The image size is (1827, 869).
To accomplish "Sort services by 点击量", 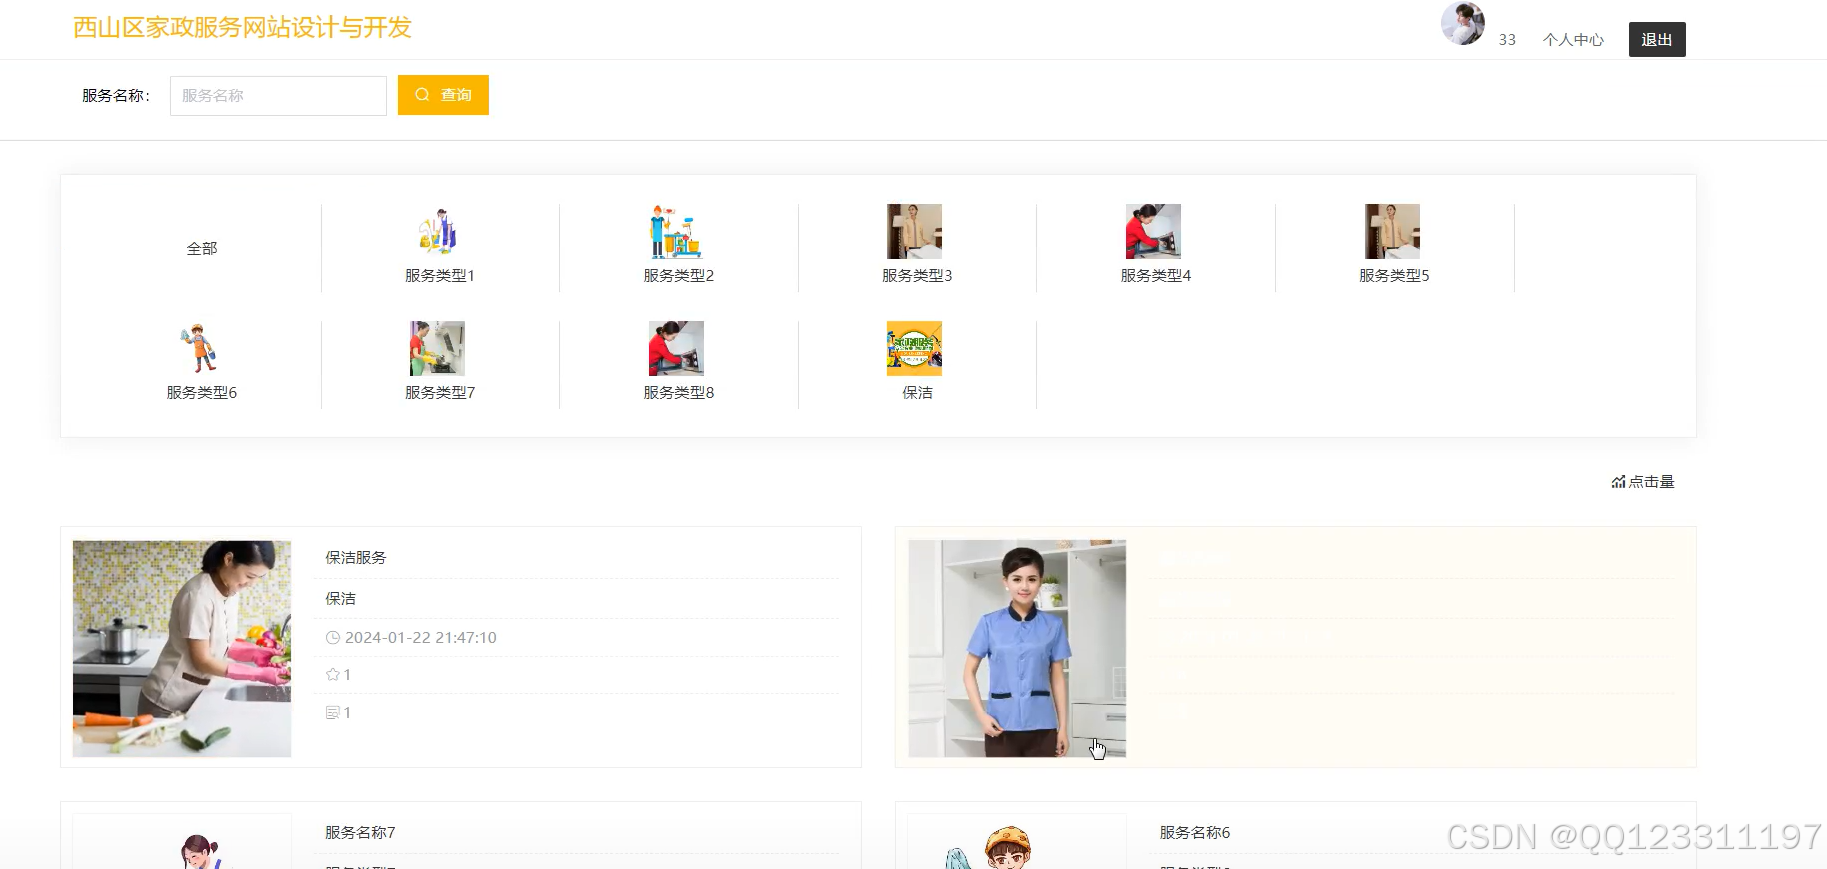I will [x=1643, y=482].
